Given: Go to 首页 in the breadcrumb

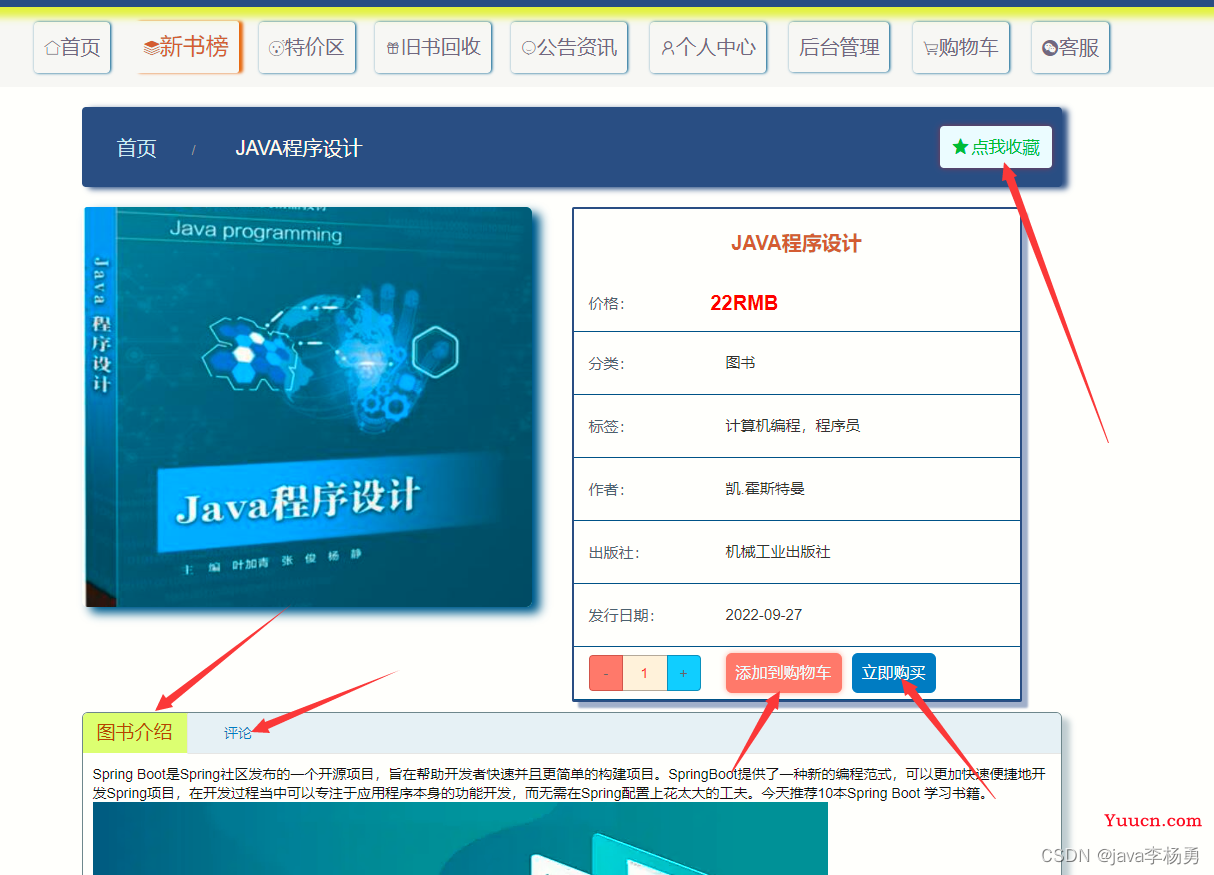Looking at the screenshot, I should point(137,148).
